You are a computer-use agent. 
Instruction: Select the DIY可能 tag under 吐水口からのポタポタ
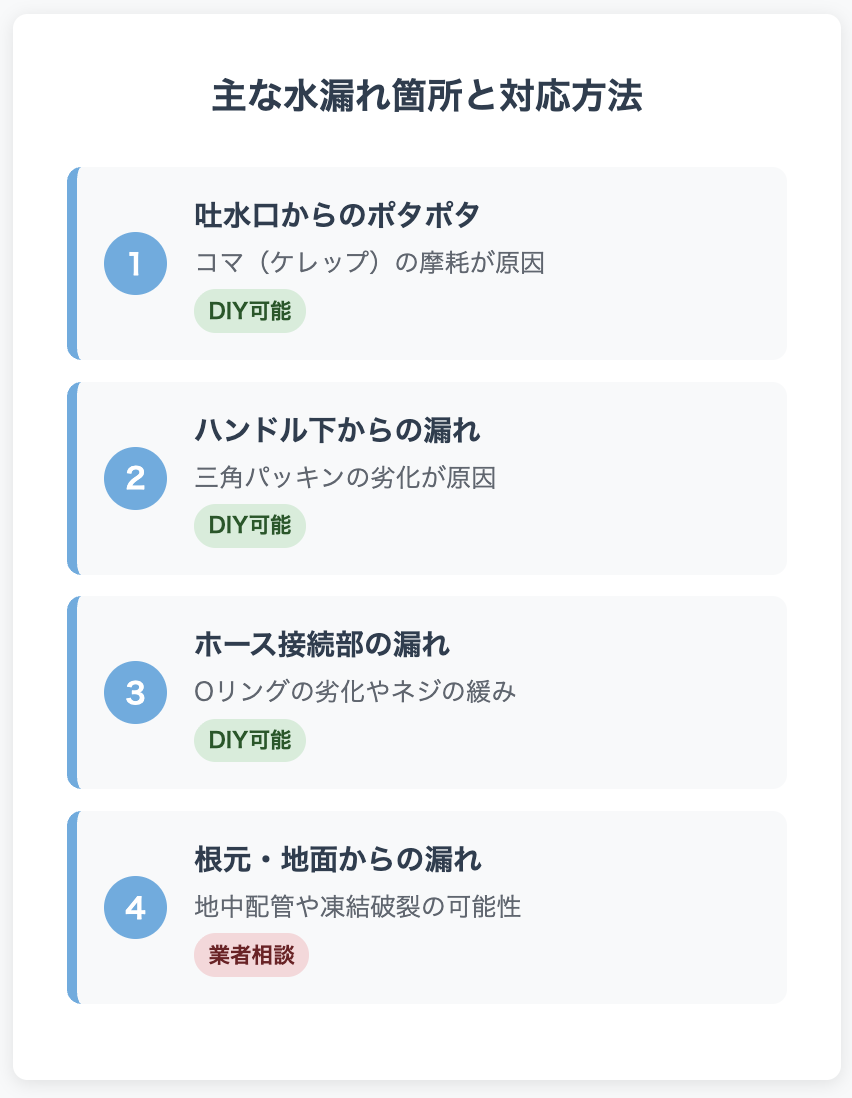250,311
